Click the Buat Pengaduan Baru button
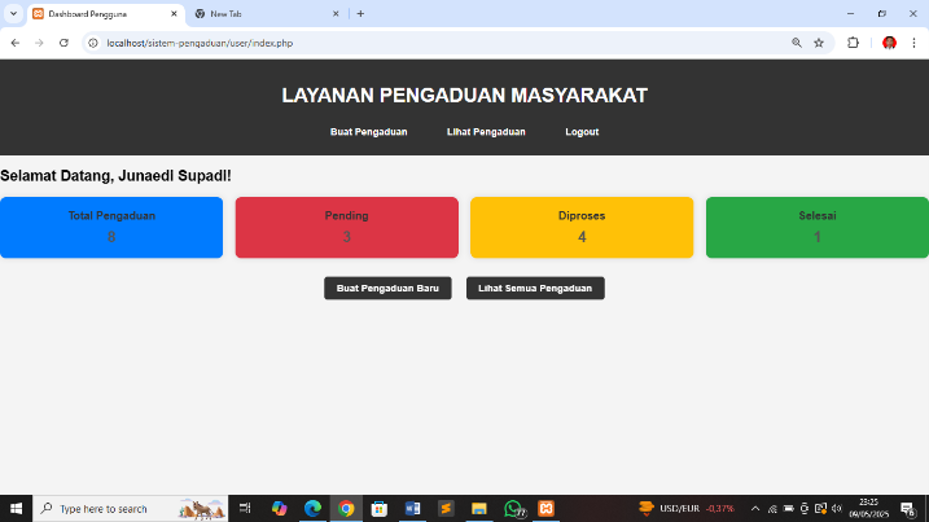929x522 pixels. pos(387,288)
